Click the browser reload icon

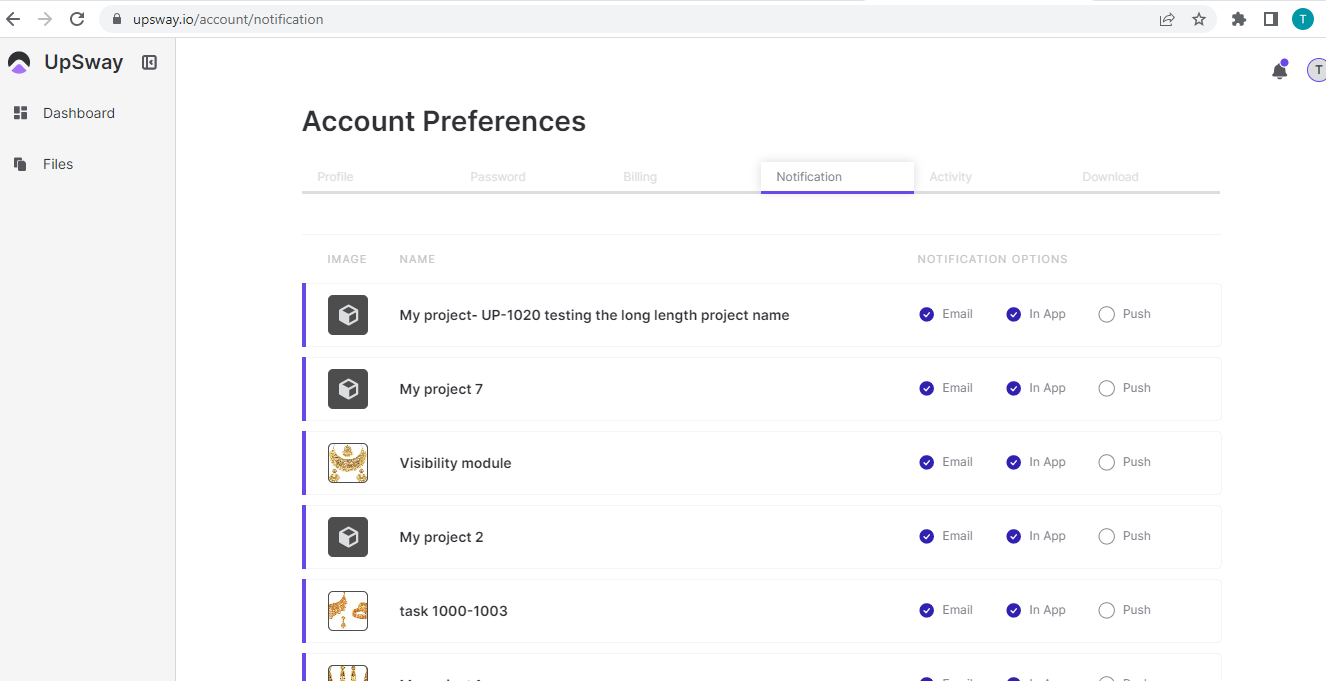click(77, 19)
